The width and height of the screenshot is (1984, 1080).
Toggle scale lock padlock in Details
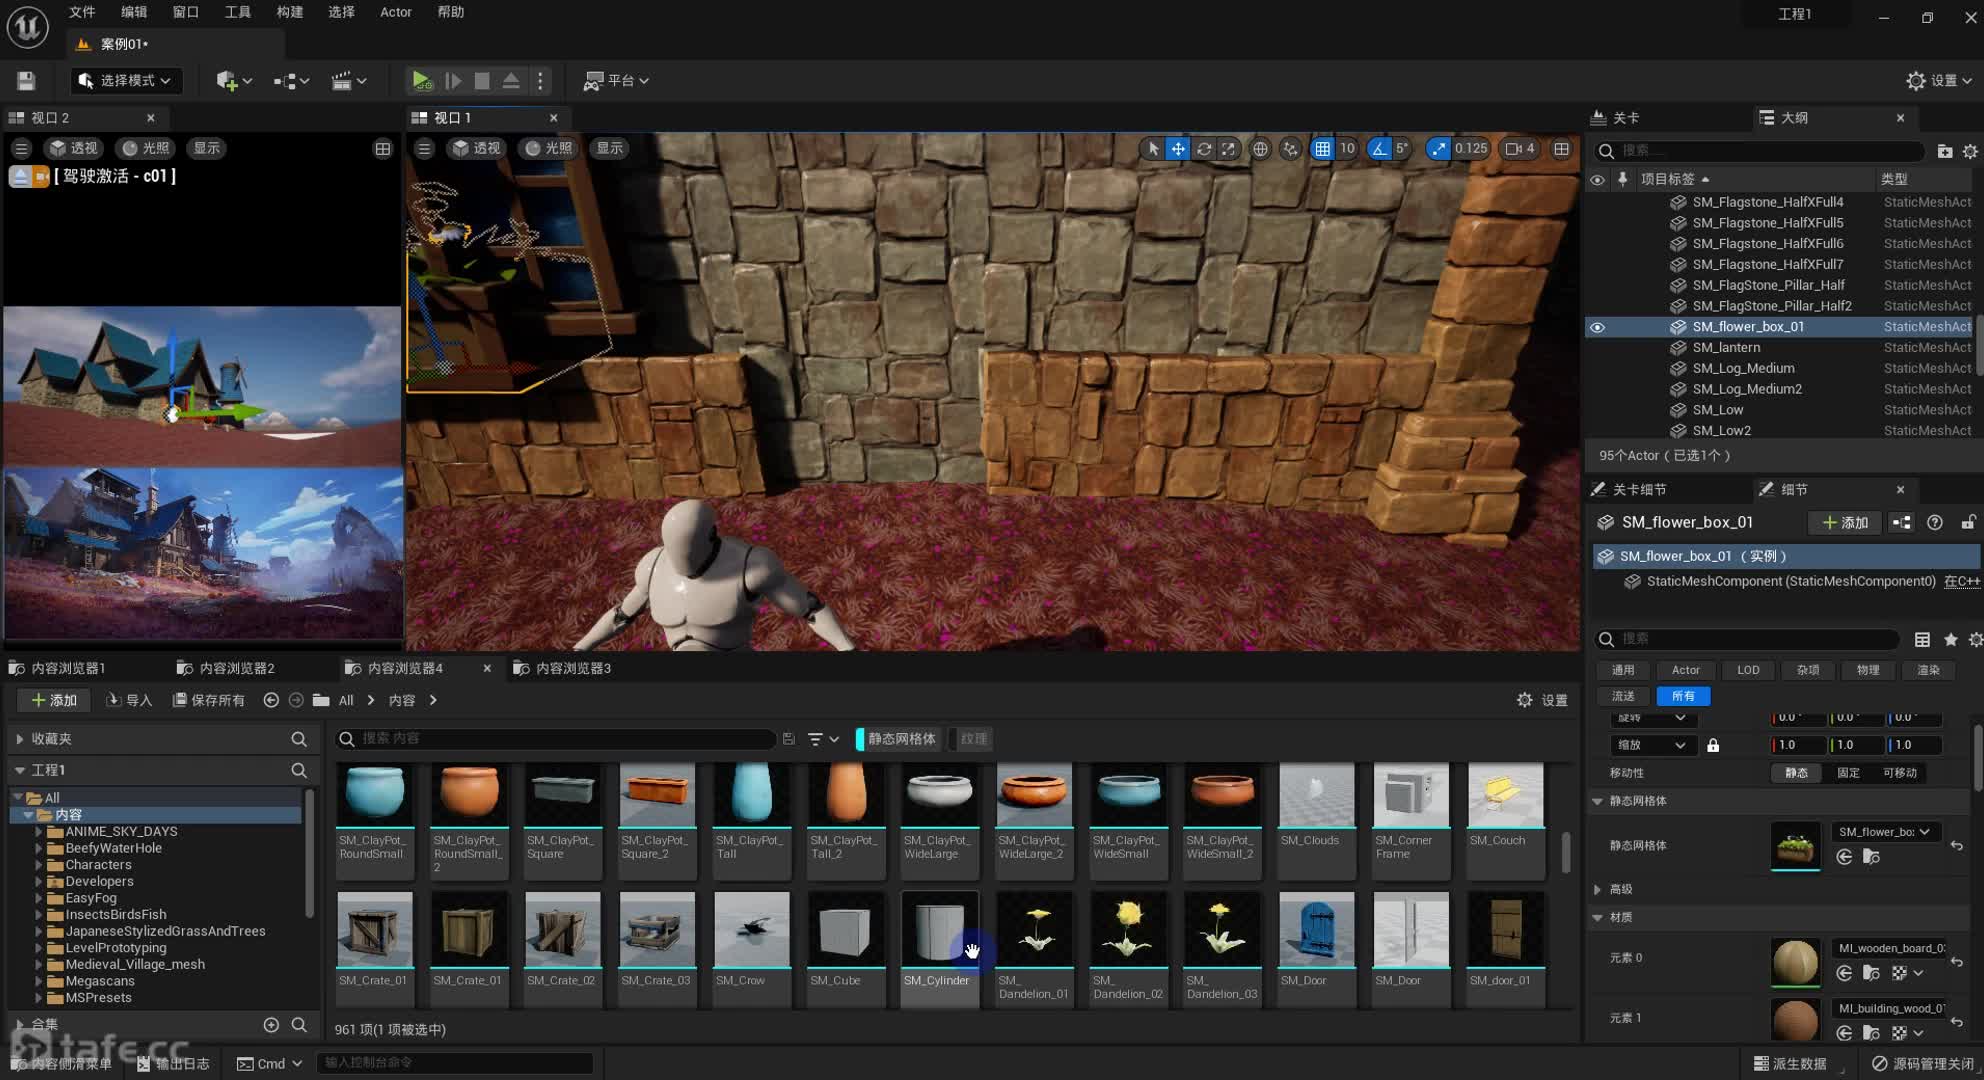1713,745
